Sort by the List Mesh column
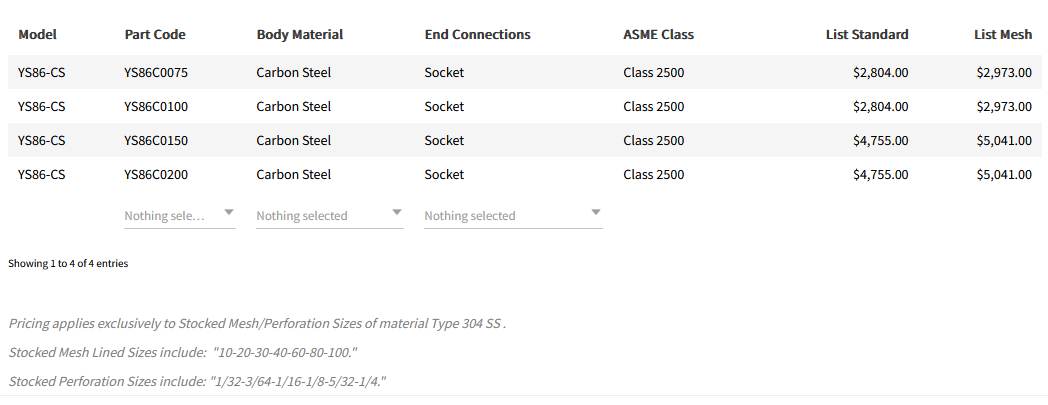 (1002, 34)
